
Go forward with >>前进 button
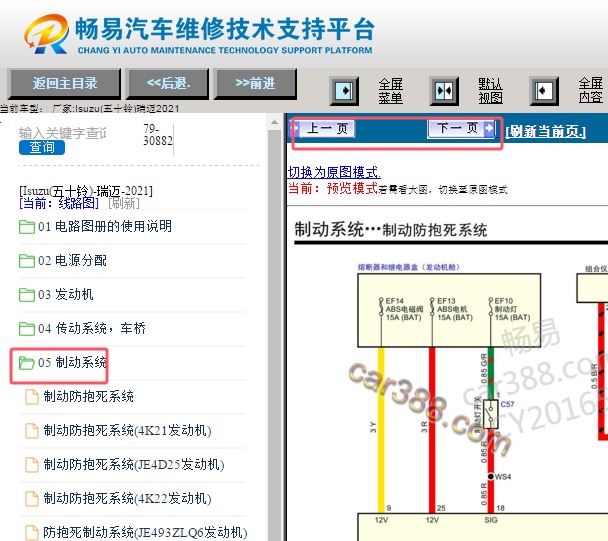[x=255, y=83]
